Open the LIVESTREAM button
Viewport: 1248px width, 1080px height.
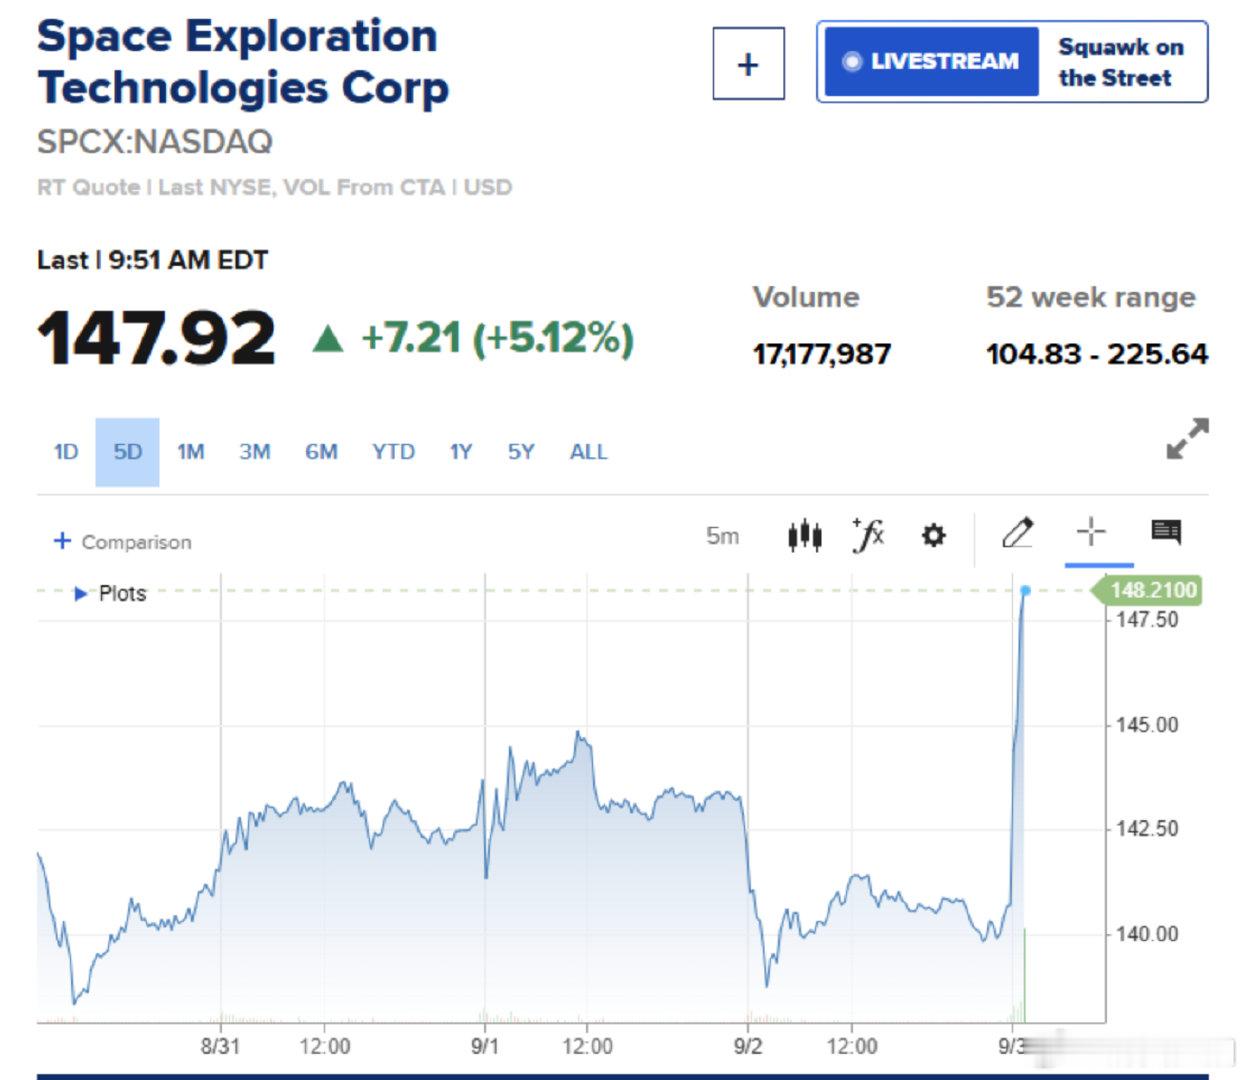(x=931, y=61)
